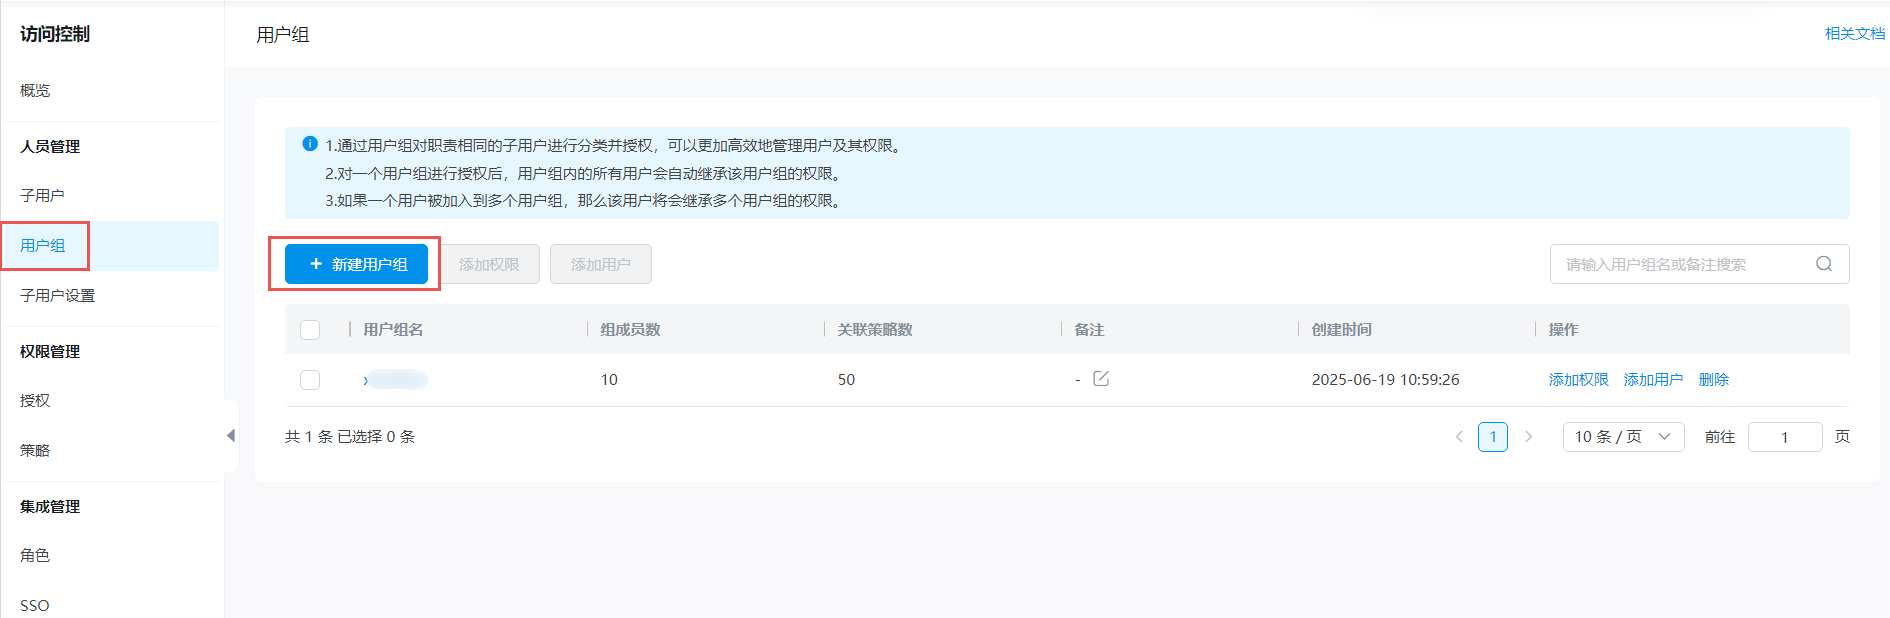Check the user group row checkbox
The image size is (1890, 618).
click(310, 380)
